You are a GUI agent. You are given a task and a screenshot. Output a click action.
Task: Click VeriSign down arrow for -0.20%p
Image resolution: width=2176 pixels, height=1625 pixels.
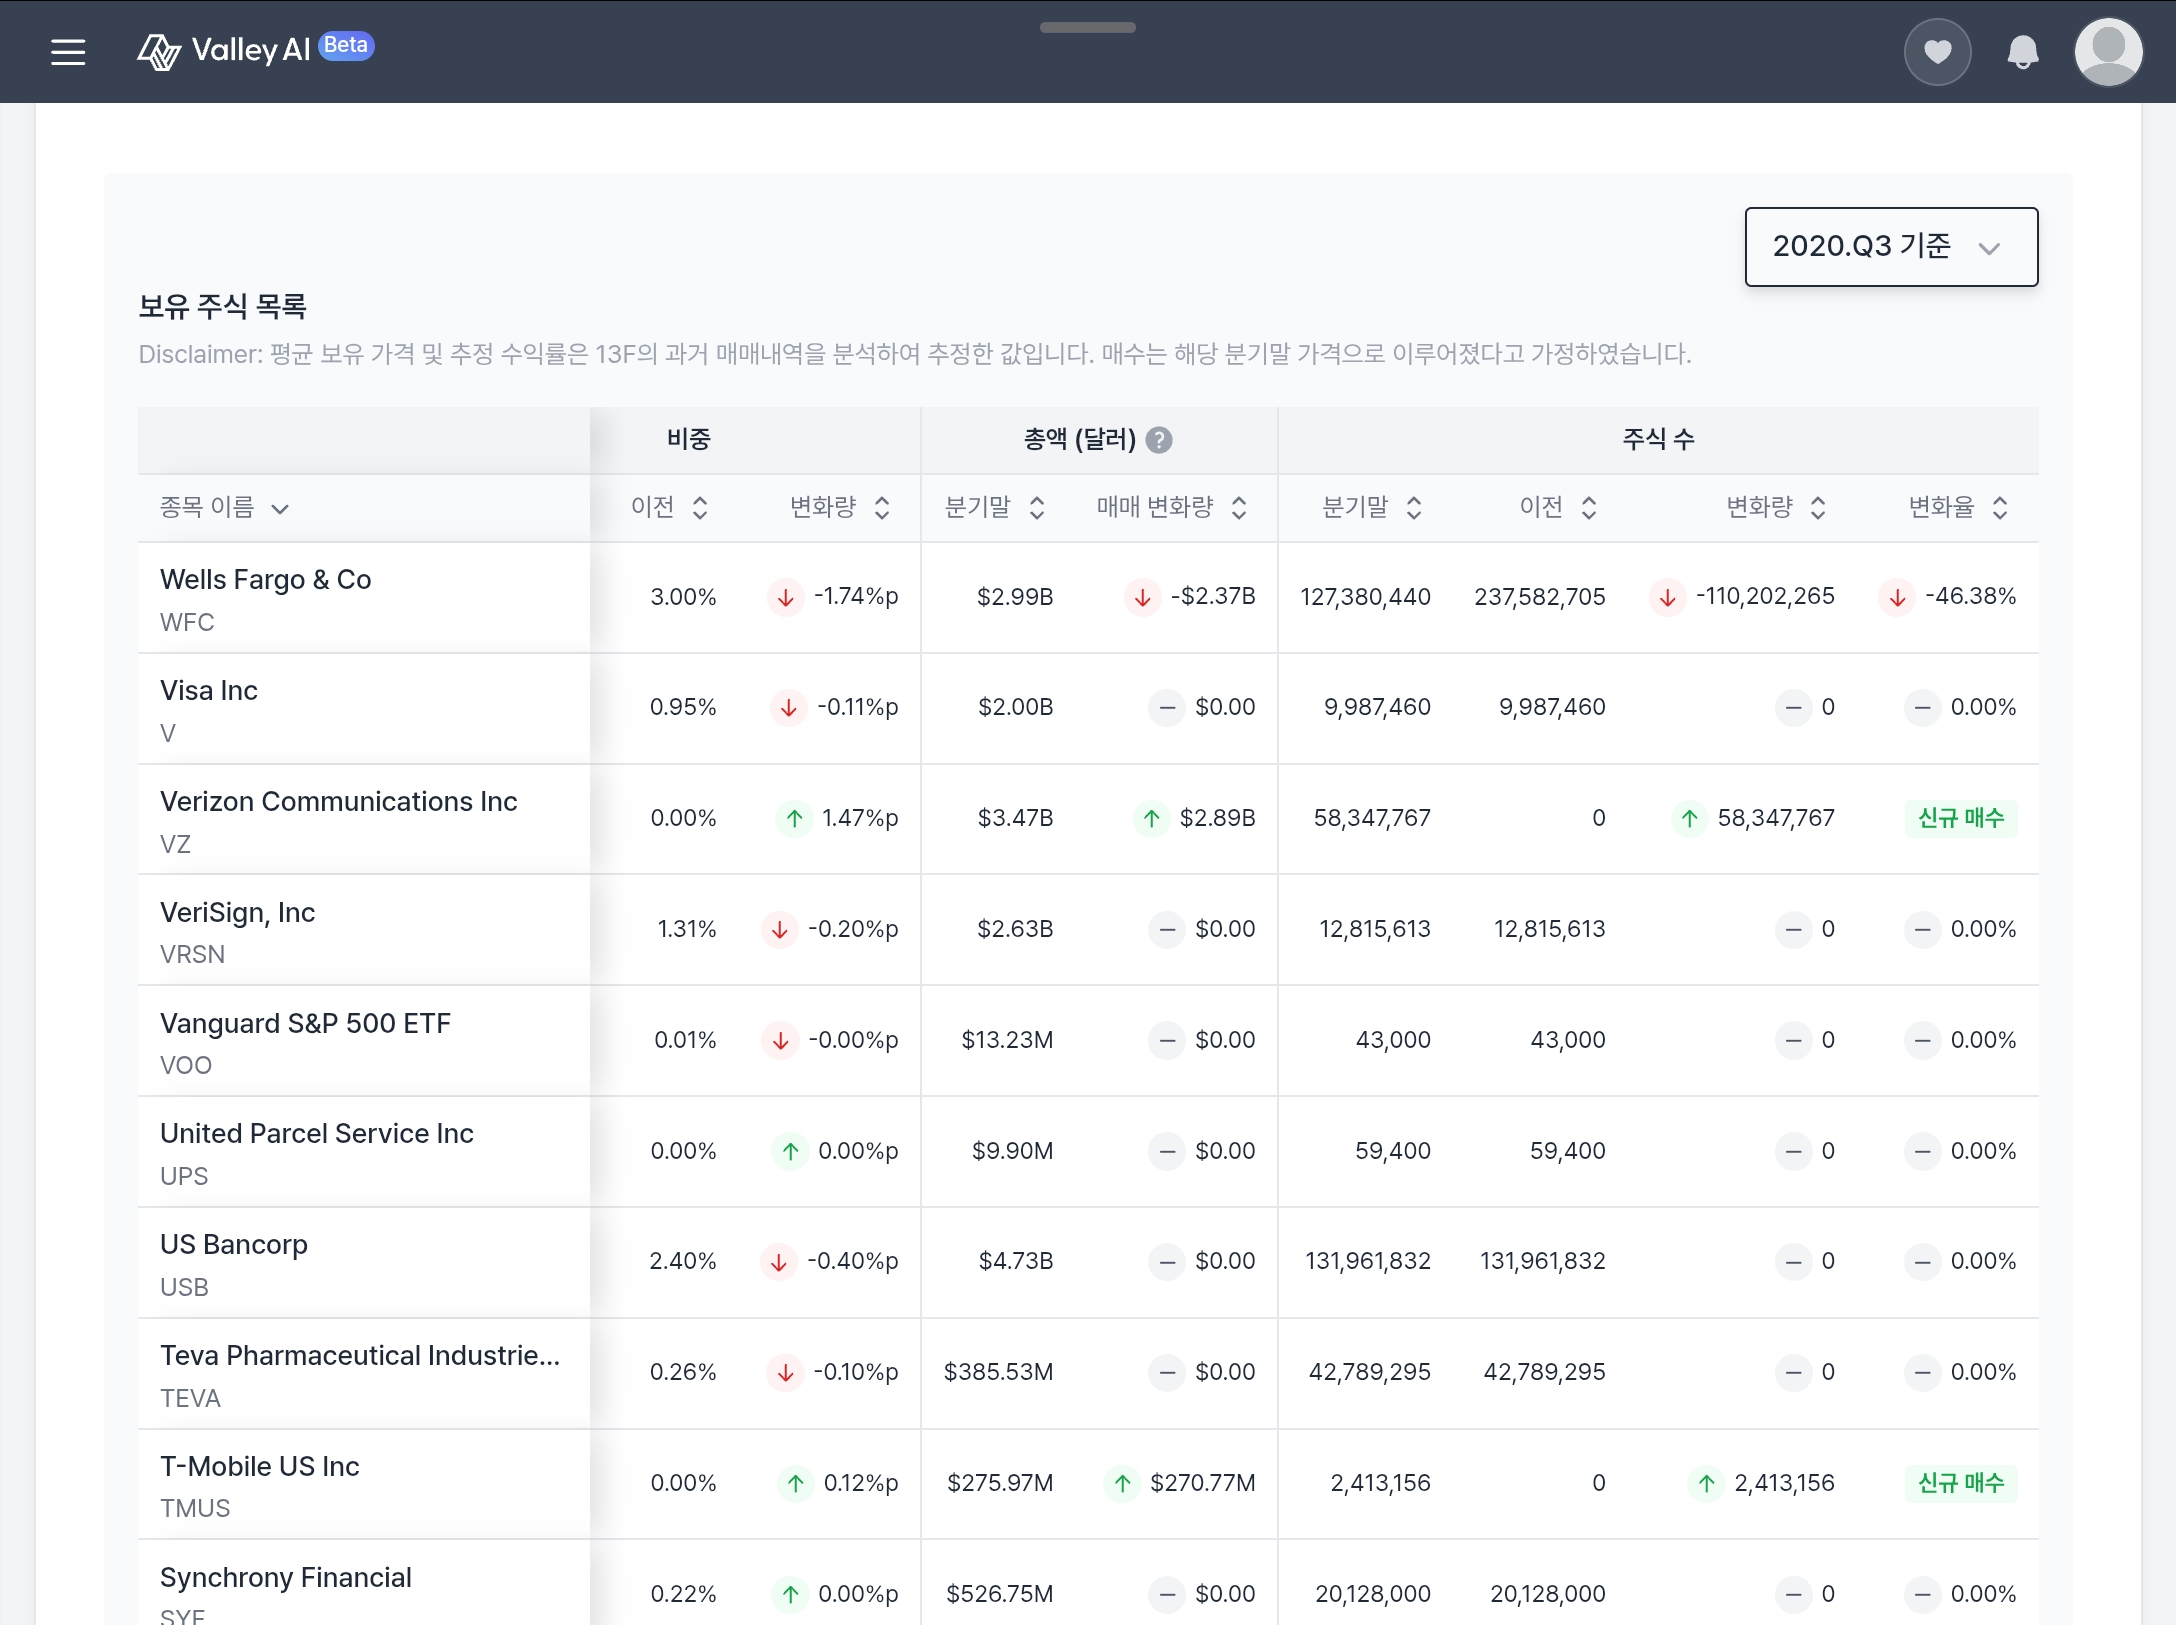coord(780,930)
